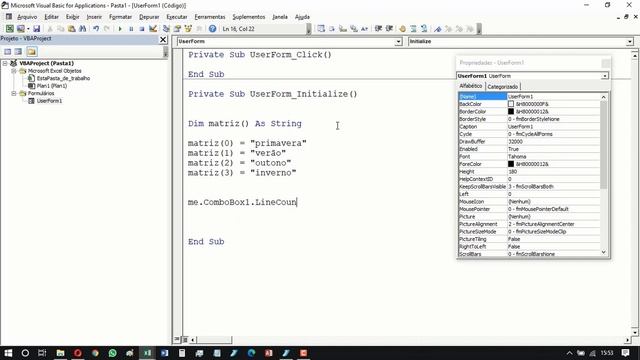Save the project with the disk icon
Screen dimensions: 640x360
[36, 29]
